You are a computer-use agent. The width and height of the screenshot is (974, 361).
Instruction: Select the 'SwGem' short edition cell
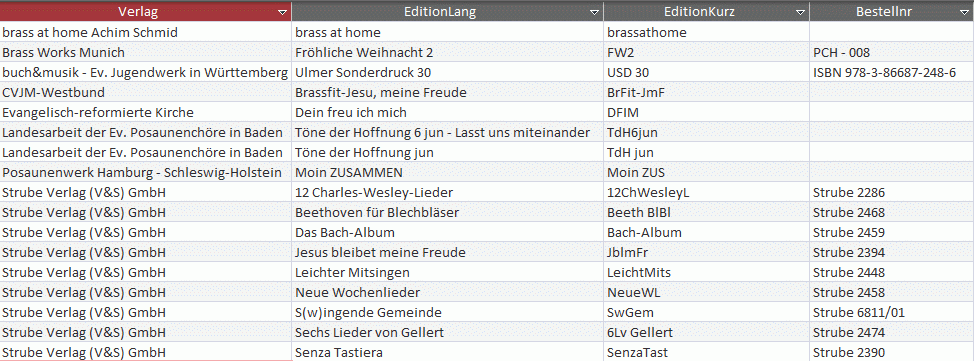point(706,313)
